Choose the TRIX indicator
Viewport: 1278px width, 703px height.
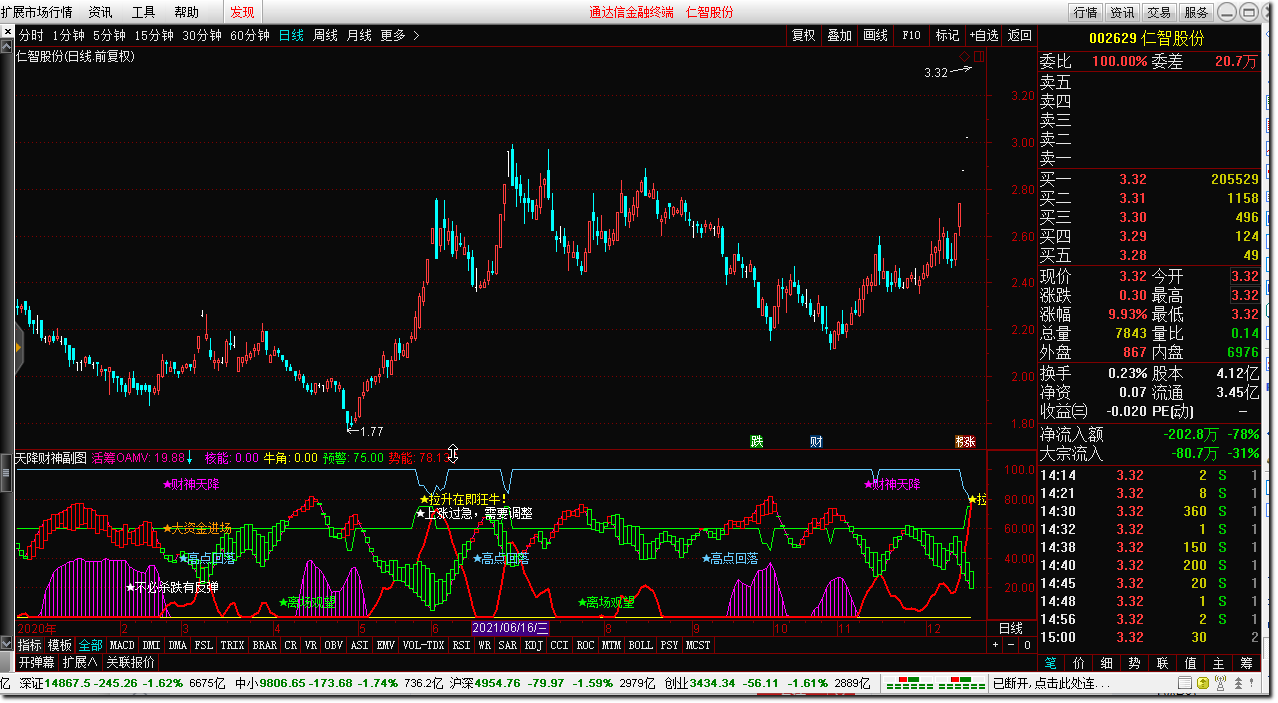pos(233,645)
